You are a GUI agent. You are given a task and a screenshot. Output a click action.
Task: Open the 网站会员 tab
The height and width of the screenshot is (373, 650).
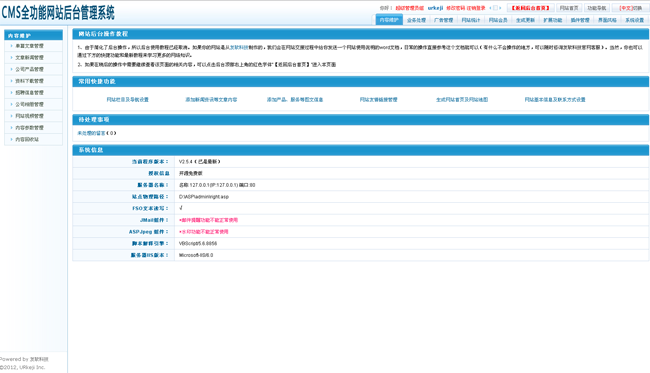coord(498,20)
